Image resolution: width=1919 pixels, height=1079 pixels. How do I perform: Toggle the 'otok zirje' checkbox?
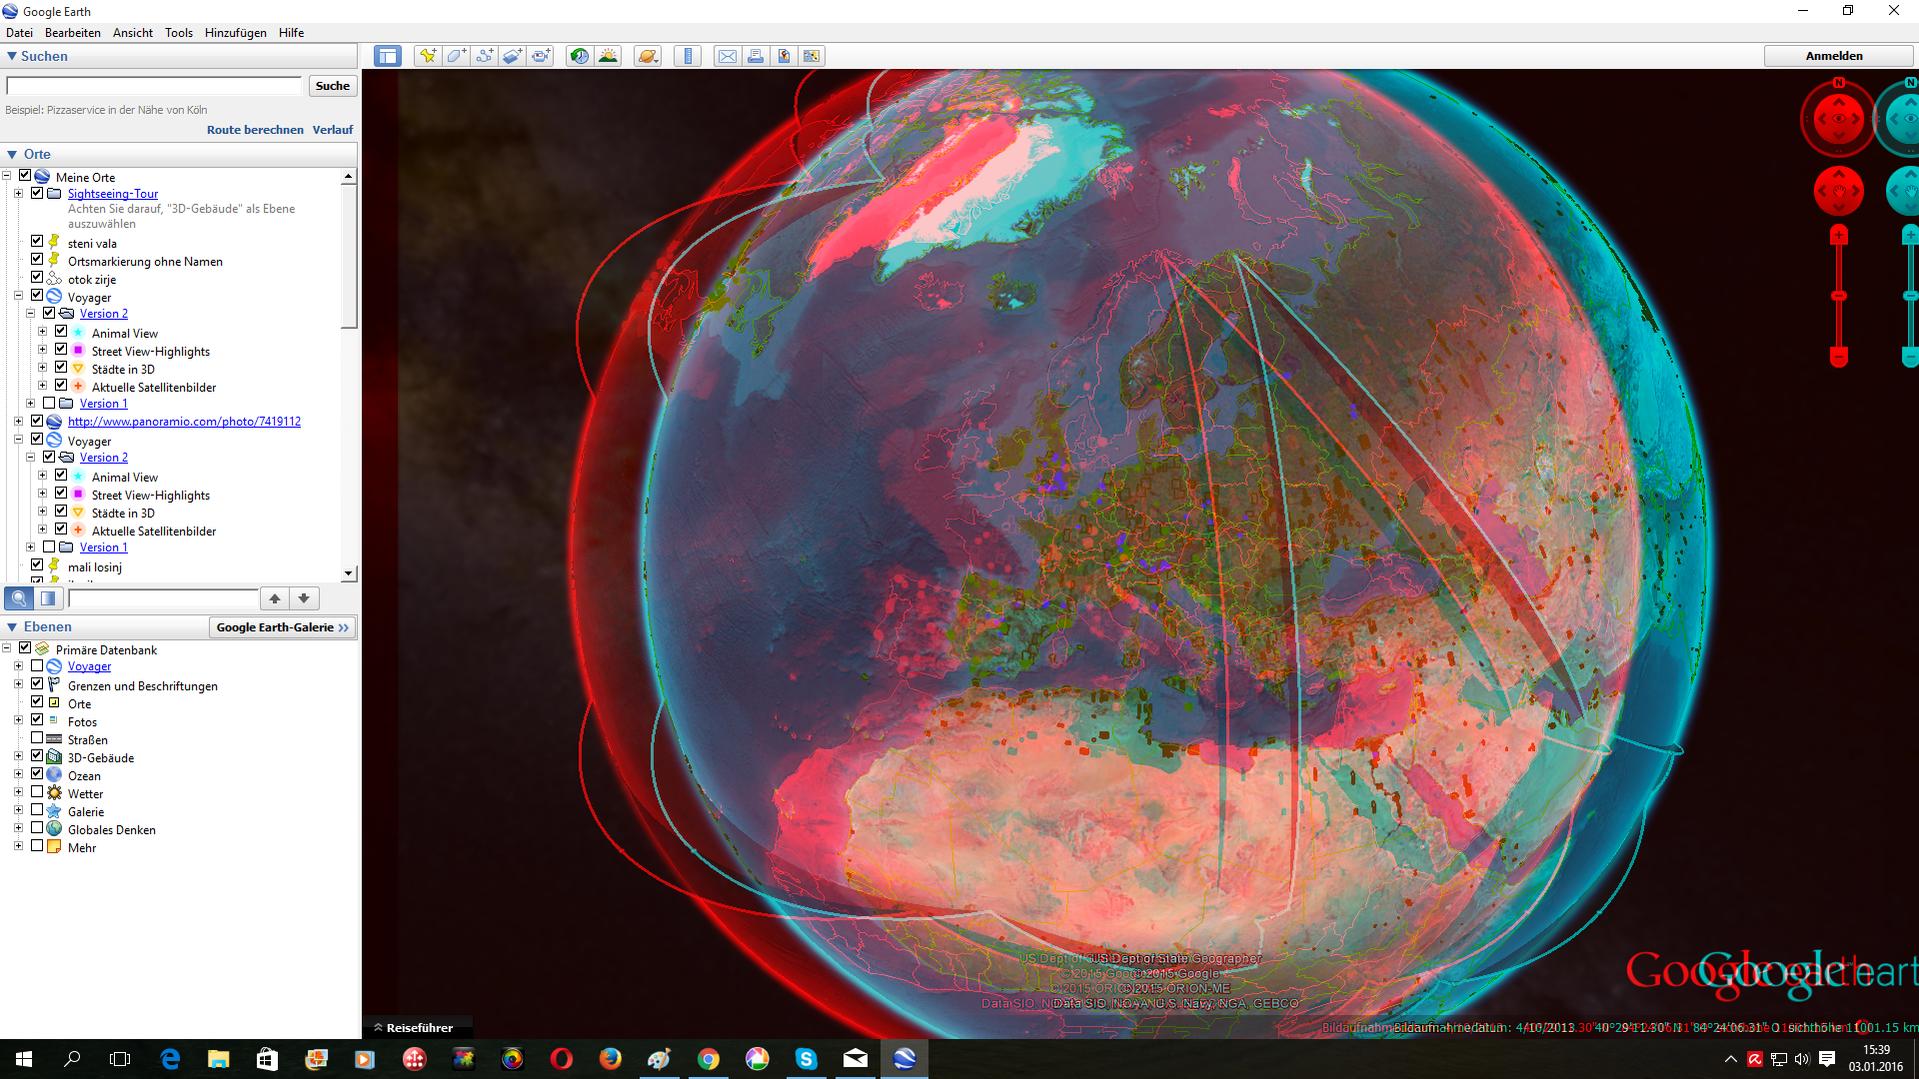[37, 278]
